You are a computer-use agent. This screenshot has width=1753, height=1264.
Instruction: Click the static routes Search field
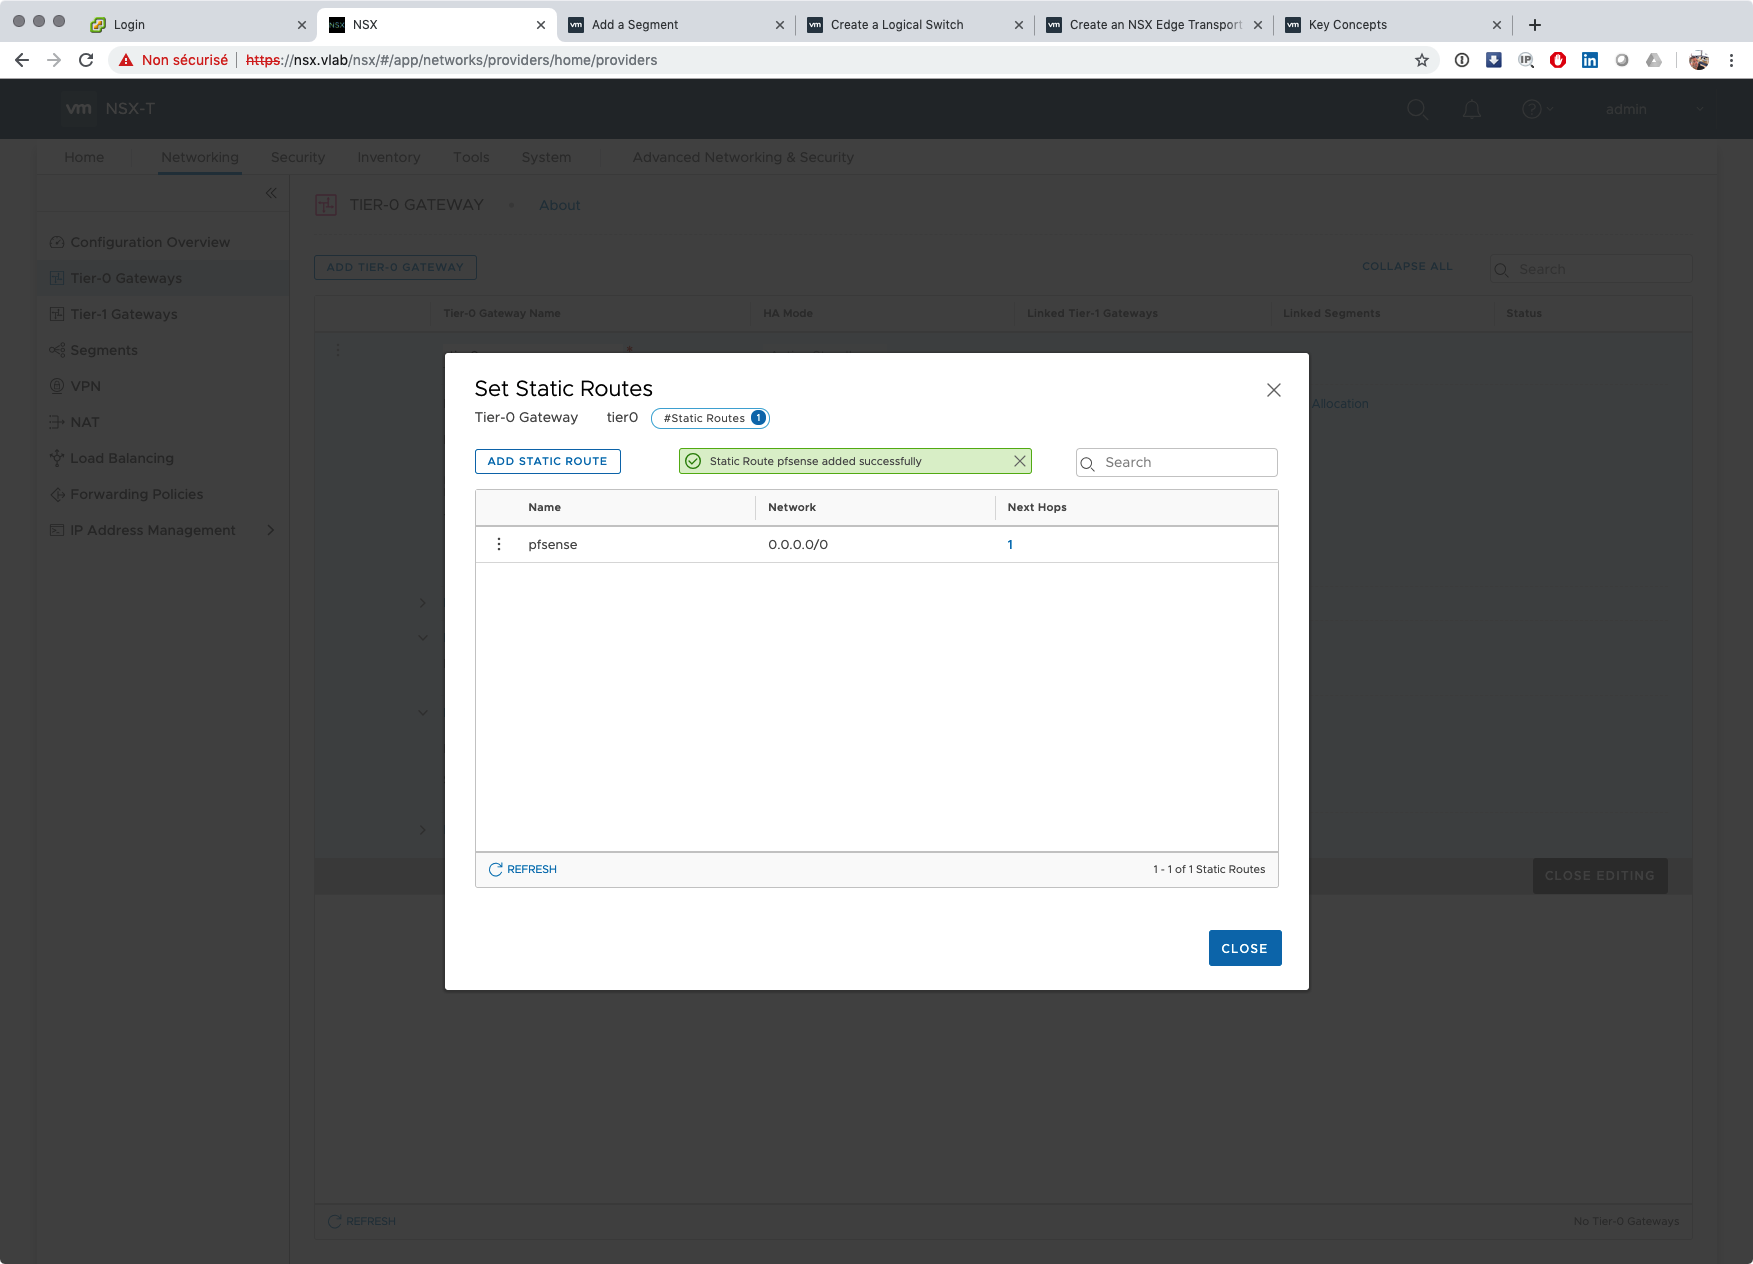click(1185, 462)
